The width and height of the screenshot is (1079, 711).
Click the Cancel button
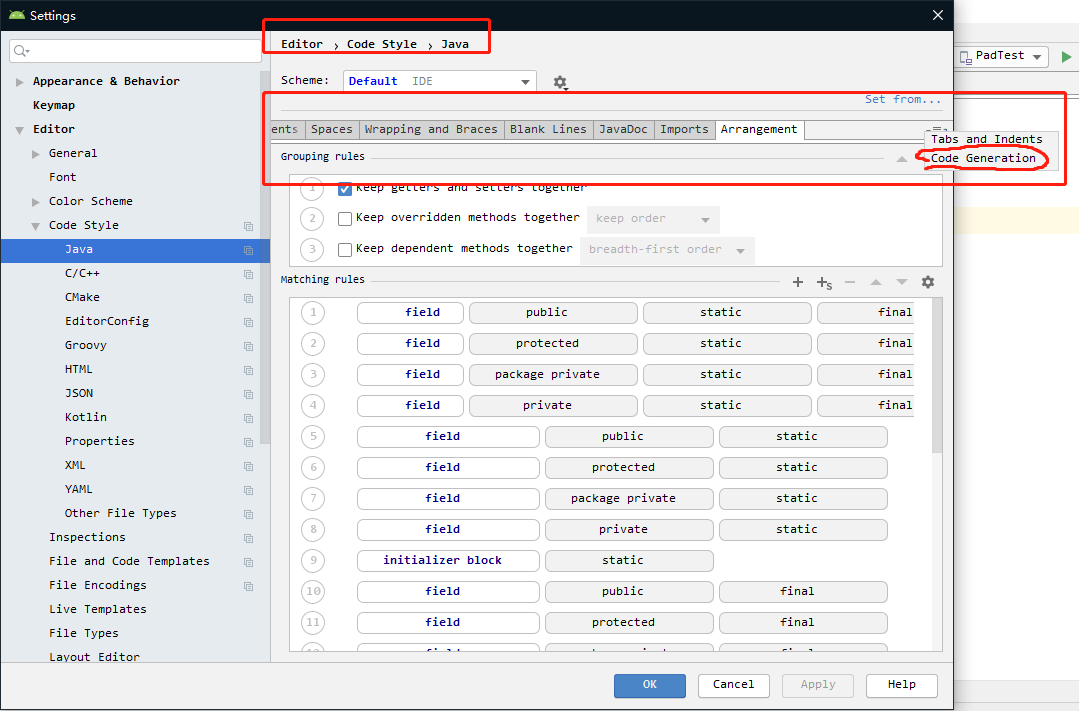pos(734,686)
